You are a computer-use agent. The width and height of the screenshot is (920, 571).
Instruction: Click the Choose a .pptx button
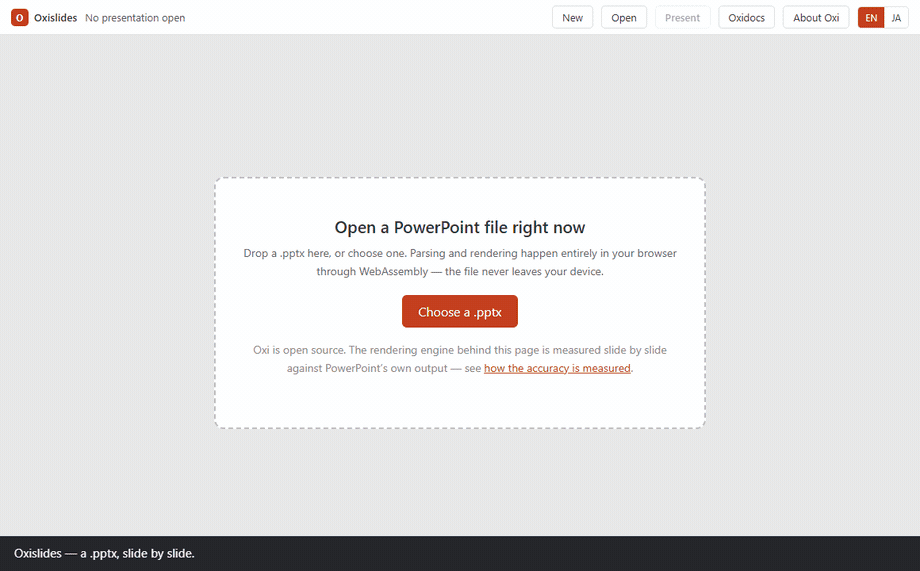pyautogui.click(x=459, y=312)
